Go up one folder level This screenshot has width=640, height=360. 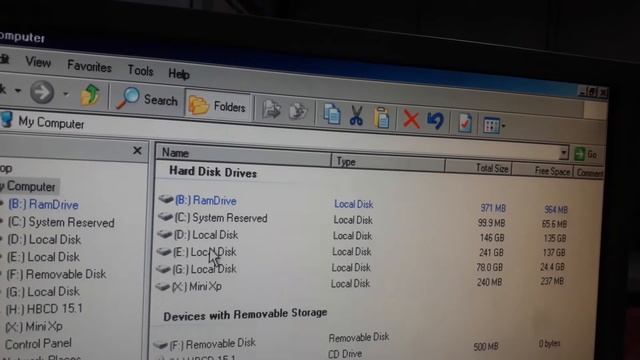(x=90, y=95)
